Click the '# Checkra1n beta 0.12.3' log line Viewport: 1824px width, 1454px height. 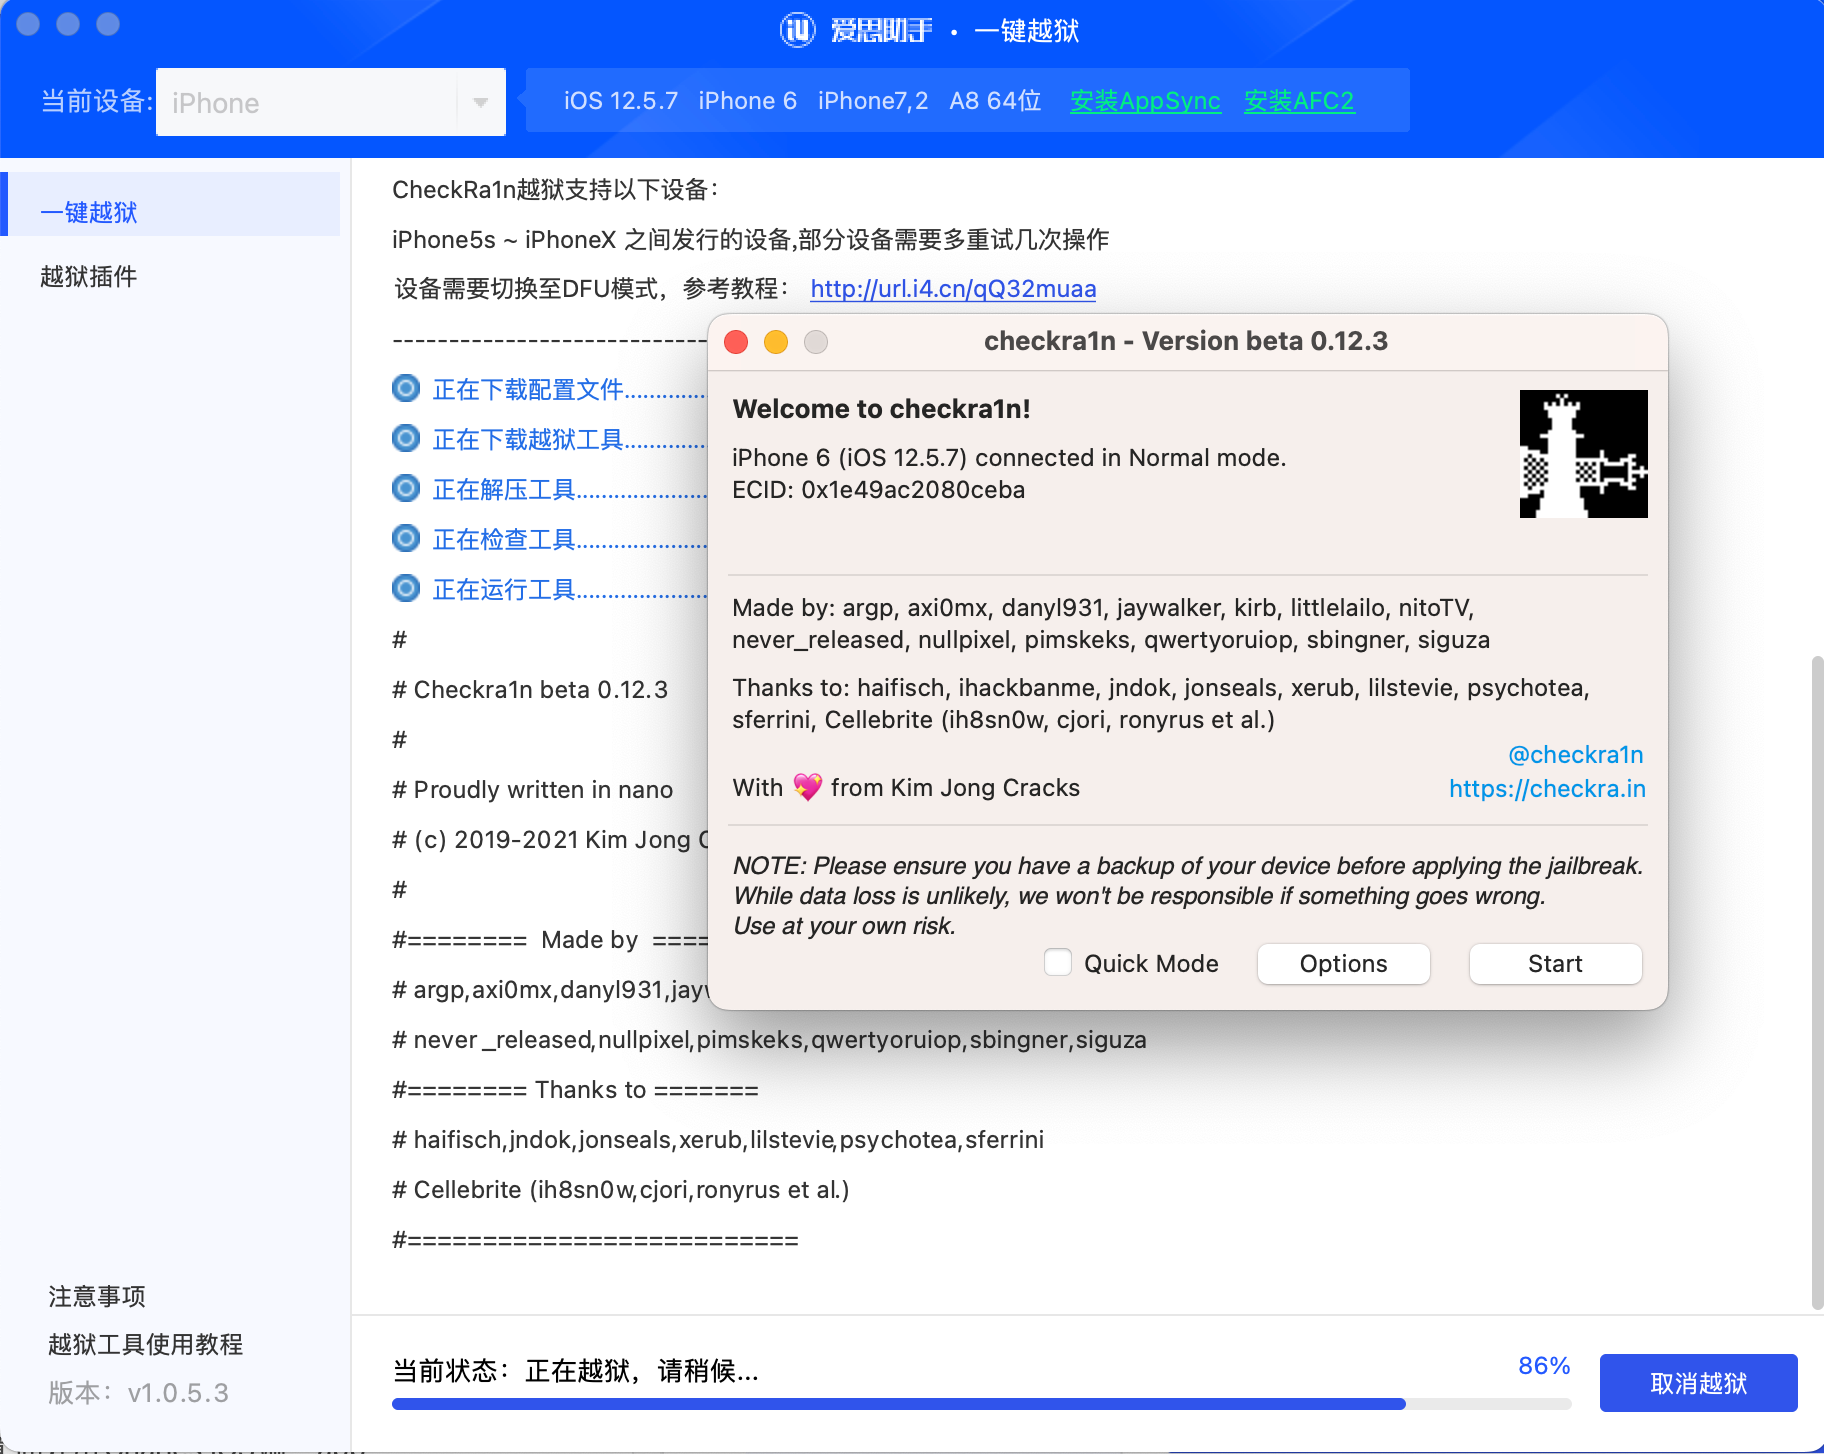point(530,690)
